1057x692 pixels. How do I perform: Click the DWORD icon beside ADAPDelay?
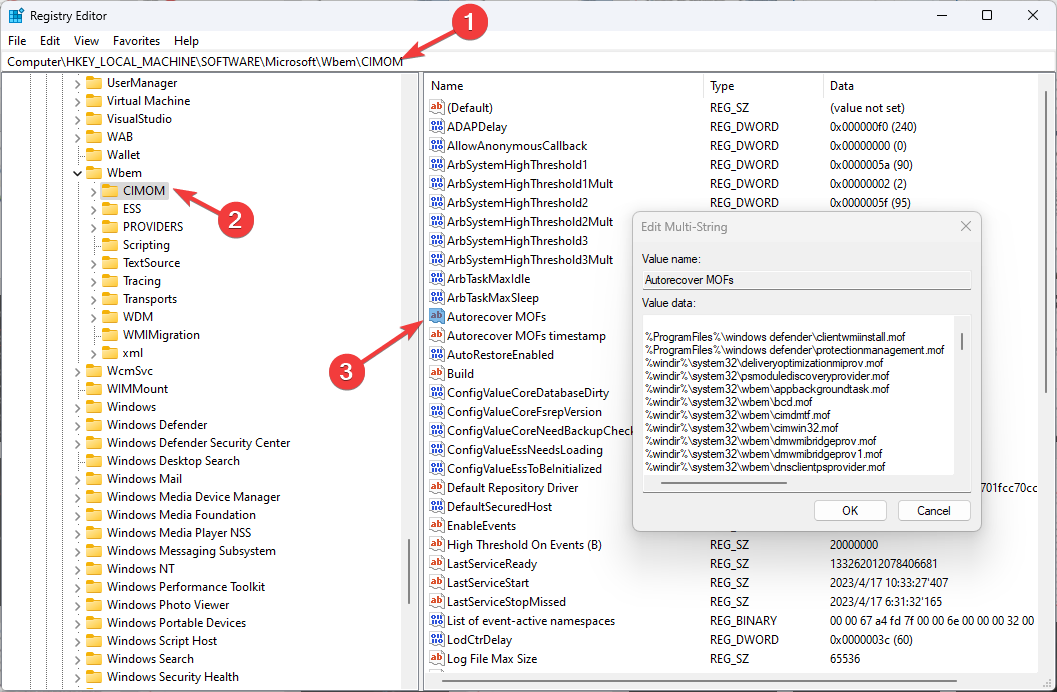437,126
